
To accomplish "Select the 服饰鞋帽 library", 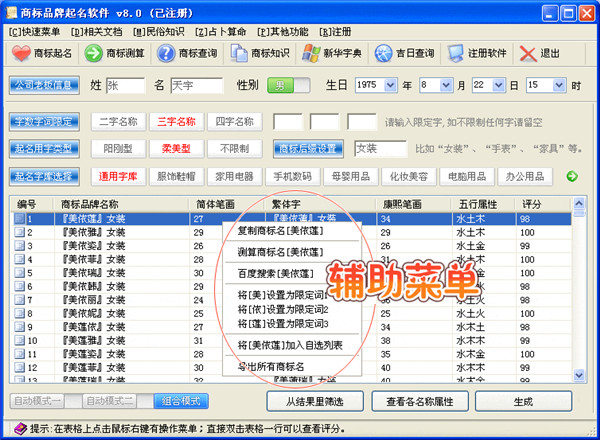I will tap(176, 176).
